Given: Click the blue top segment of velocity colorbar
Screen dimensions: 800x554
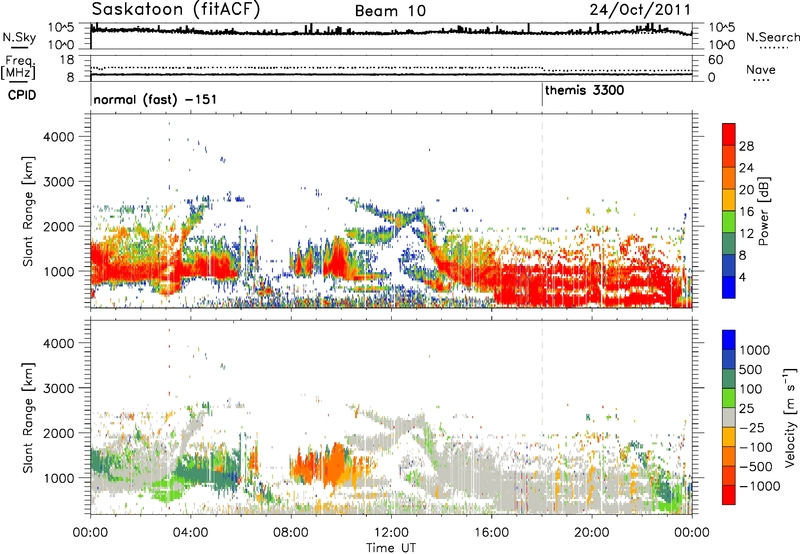Looking at the screenshot, I should [729, 340].
